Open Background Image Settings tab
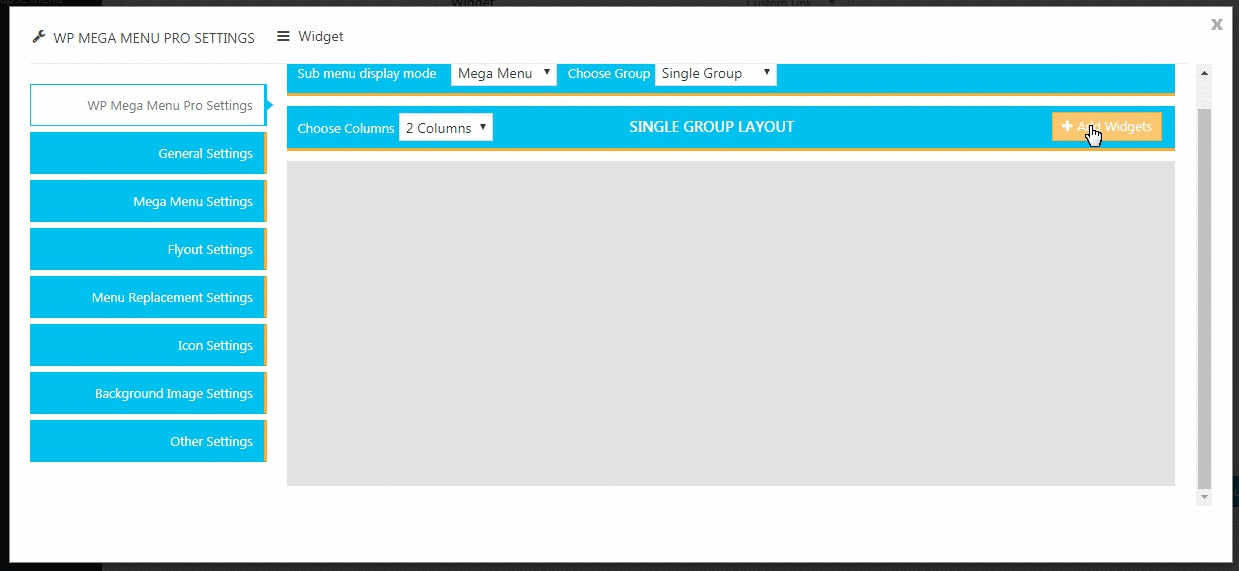Screen dimensions: 1239x571 [148, 393]
